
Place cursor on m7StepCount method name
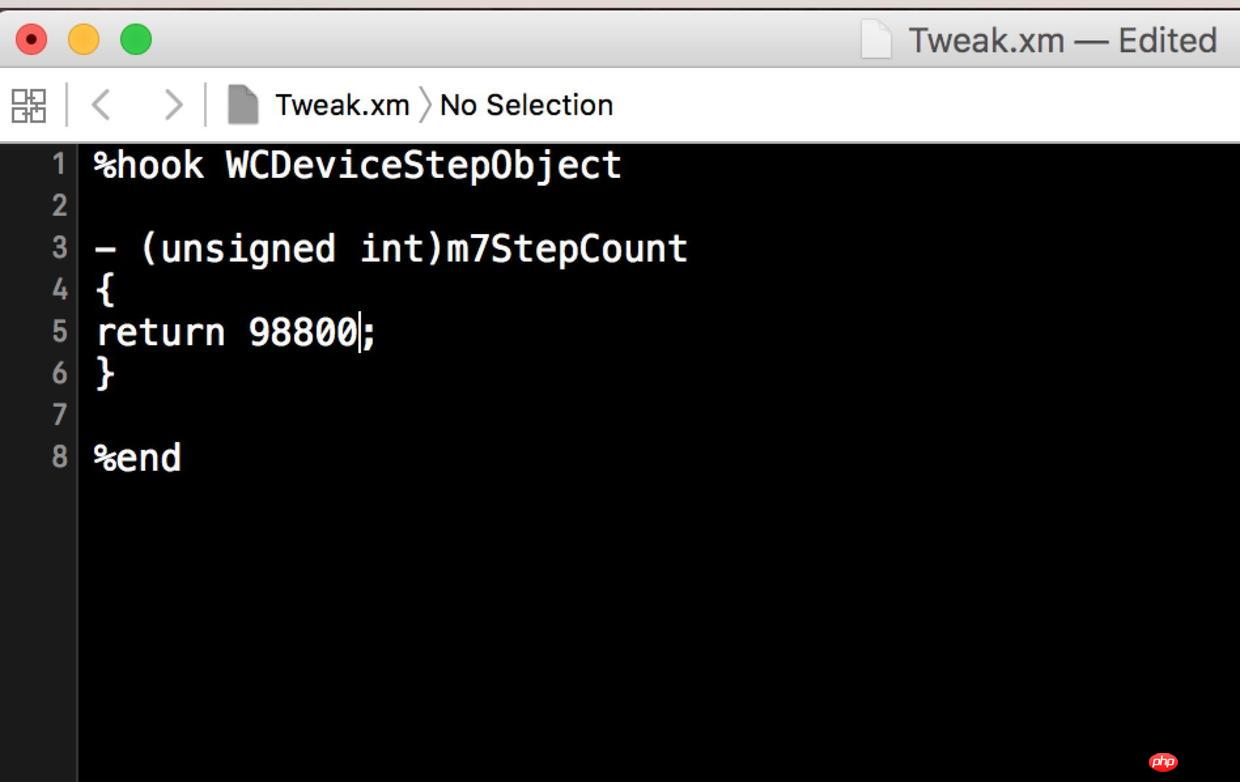567,248
